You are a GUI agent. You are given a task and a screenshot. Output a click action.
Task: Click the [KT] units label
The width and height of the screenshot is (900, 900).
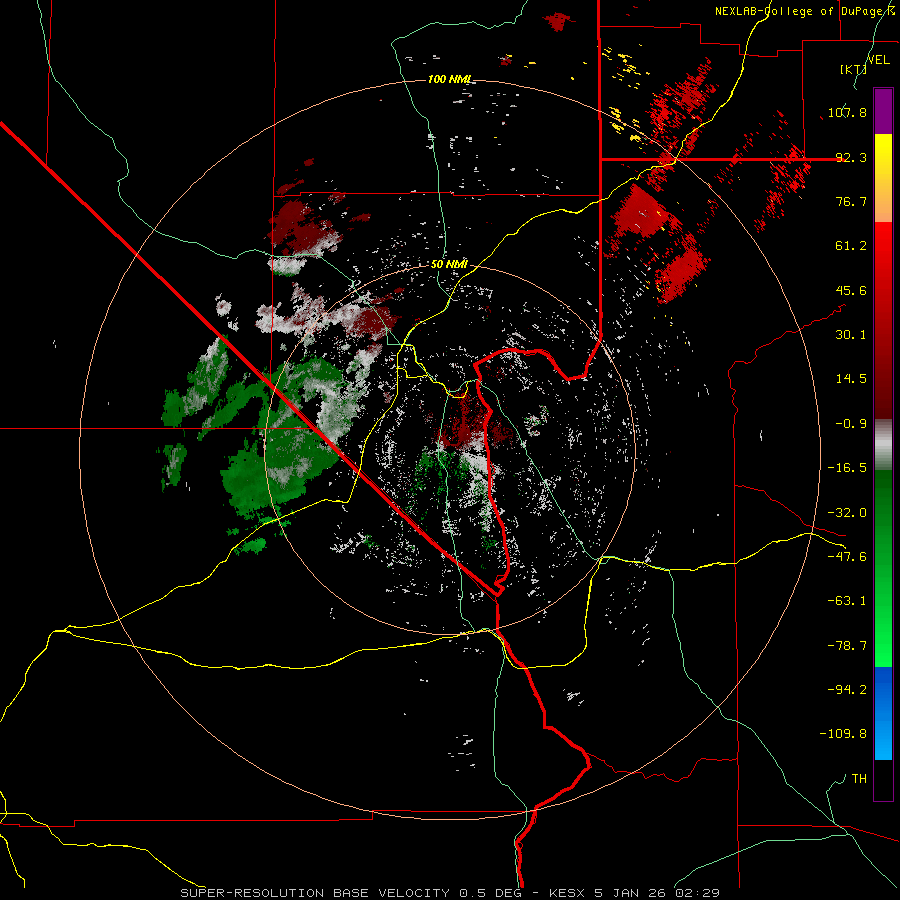click(853, 69)
